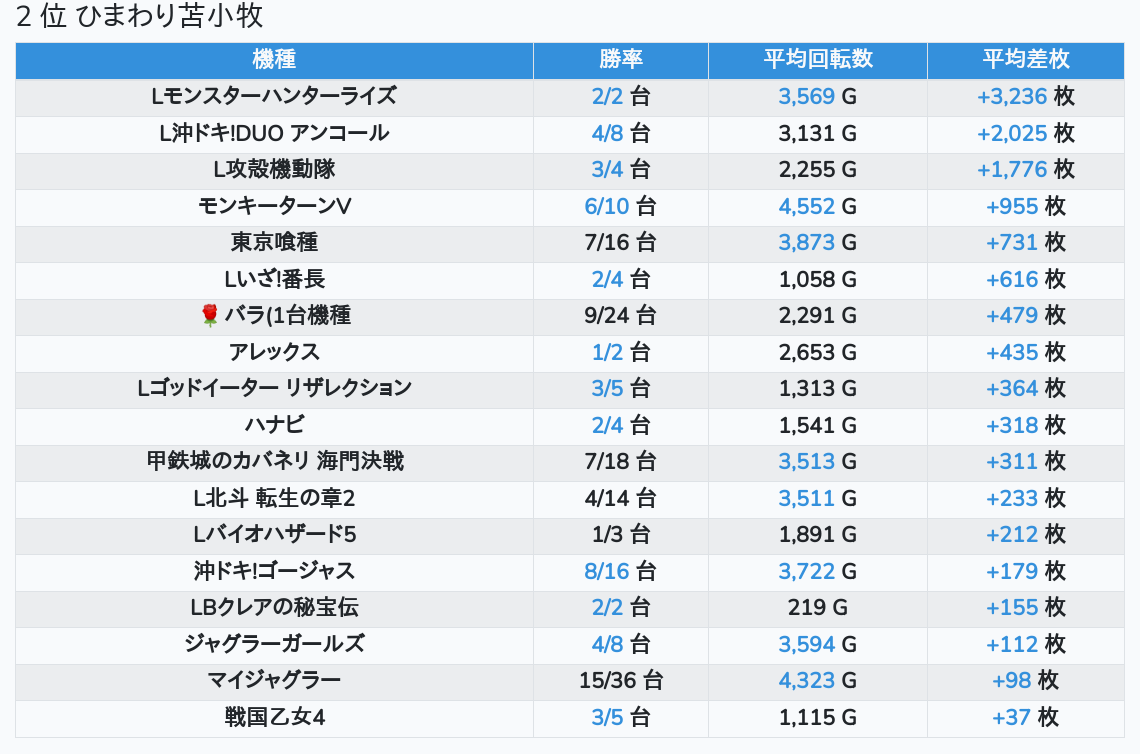
Task: Open 3,594 average spins for ジャグラーガールズ
Action: click(807, 645)
